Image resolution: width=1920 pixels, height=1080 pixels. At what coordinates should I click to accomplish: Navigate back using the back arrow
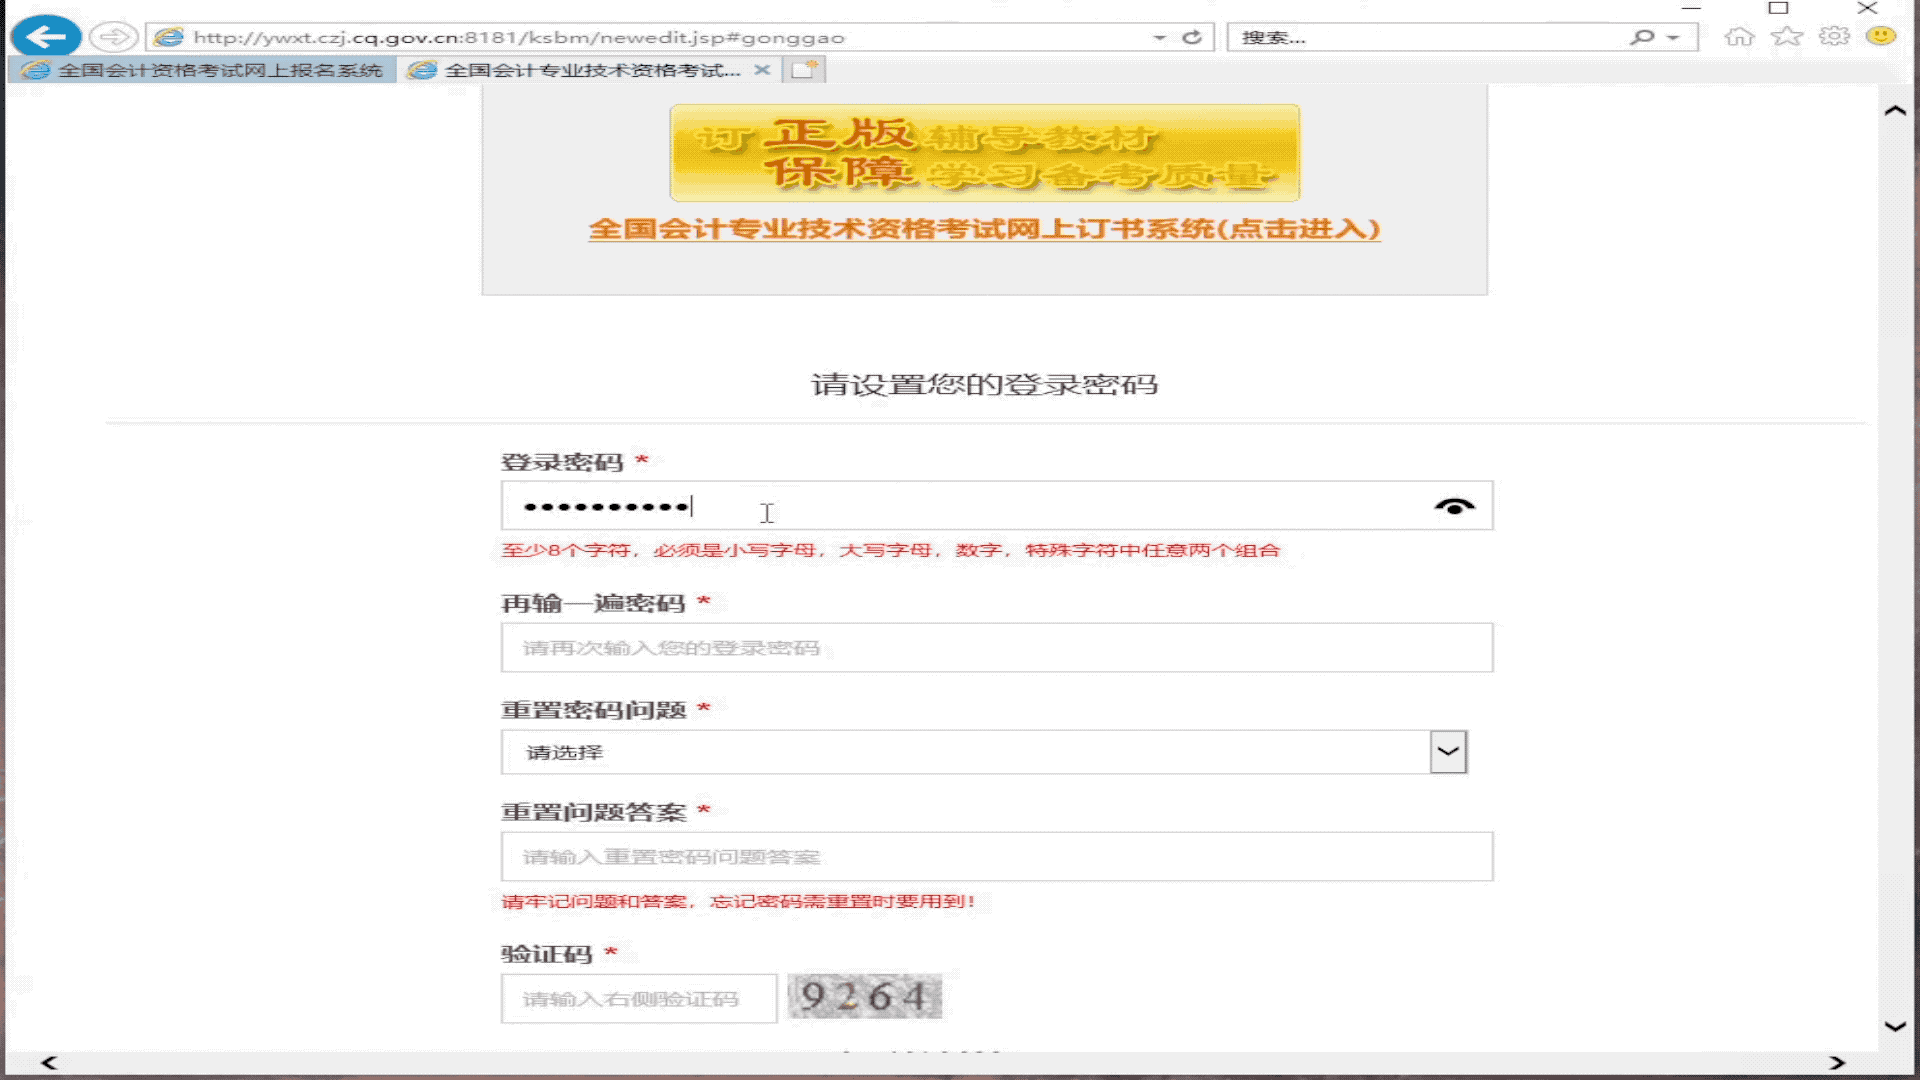coord(47,36)
